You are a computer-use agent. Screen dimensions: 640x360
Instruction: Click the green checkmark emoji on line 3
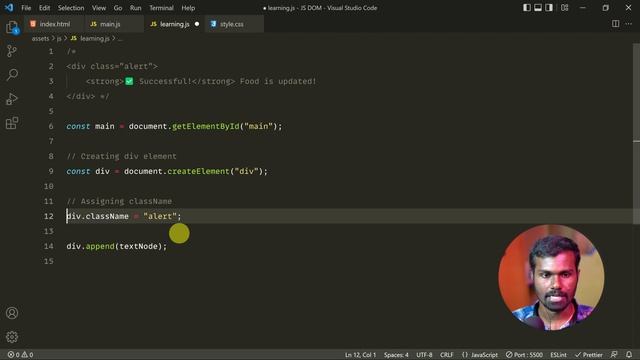(129, 81)
